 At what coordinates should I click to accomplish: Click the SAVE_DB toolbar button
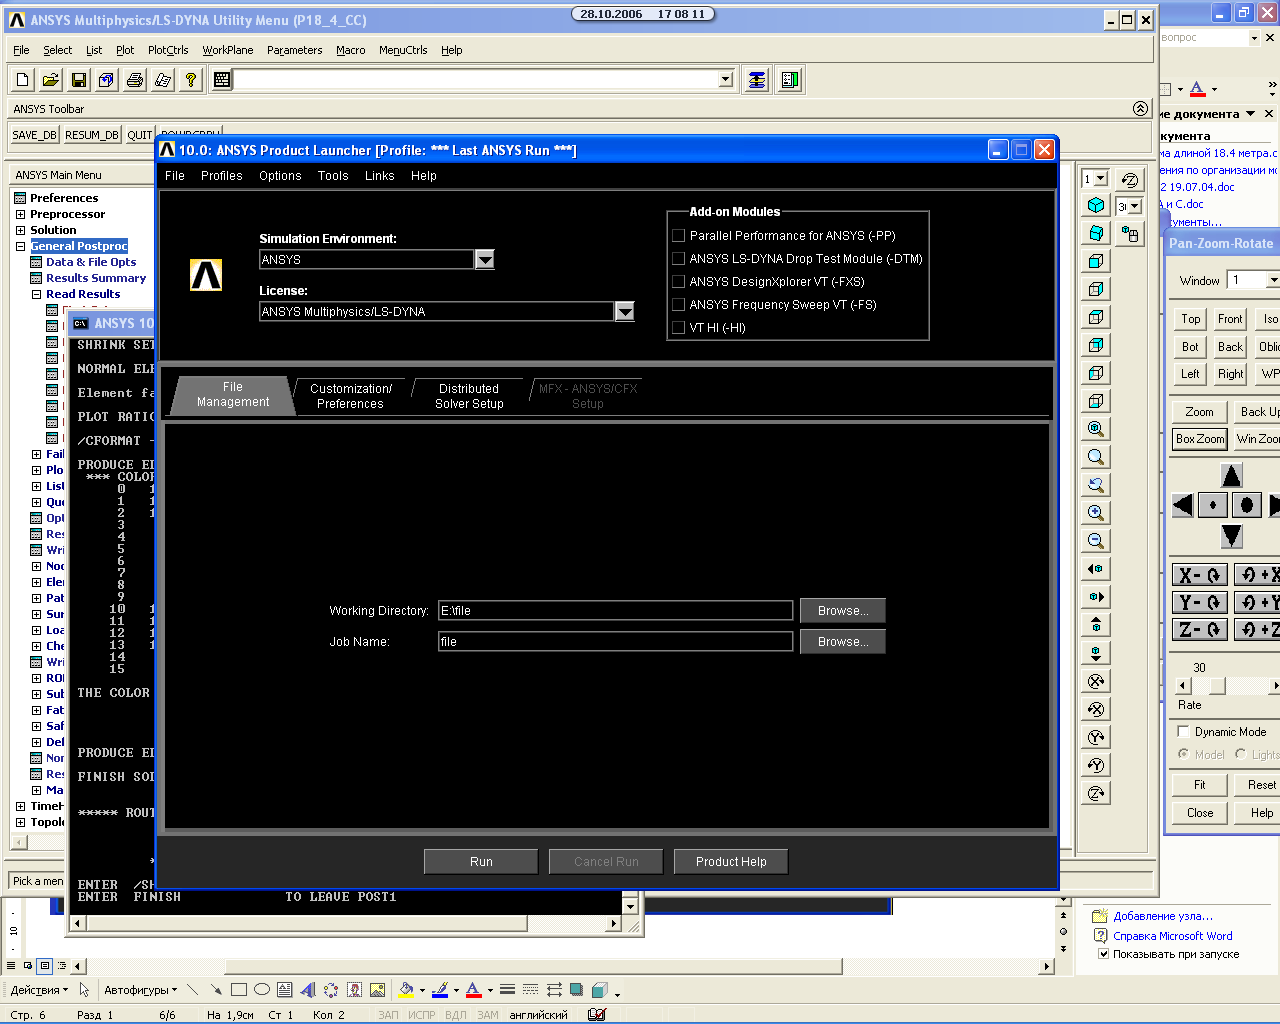(x=35, y=135)
